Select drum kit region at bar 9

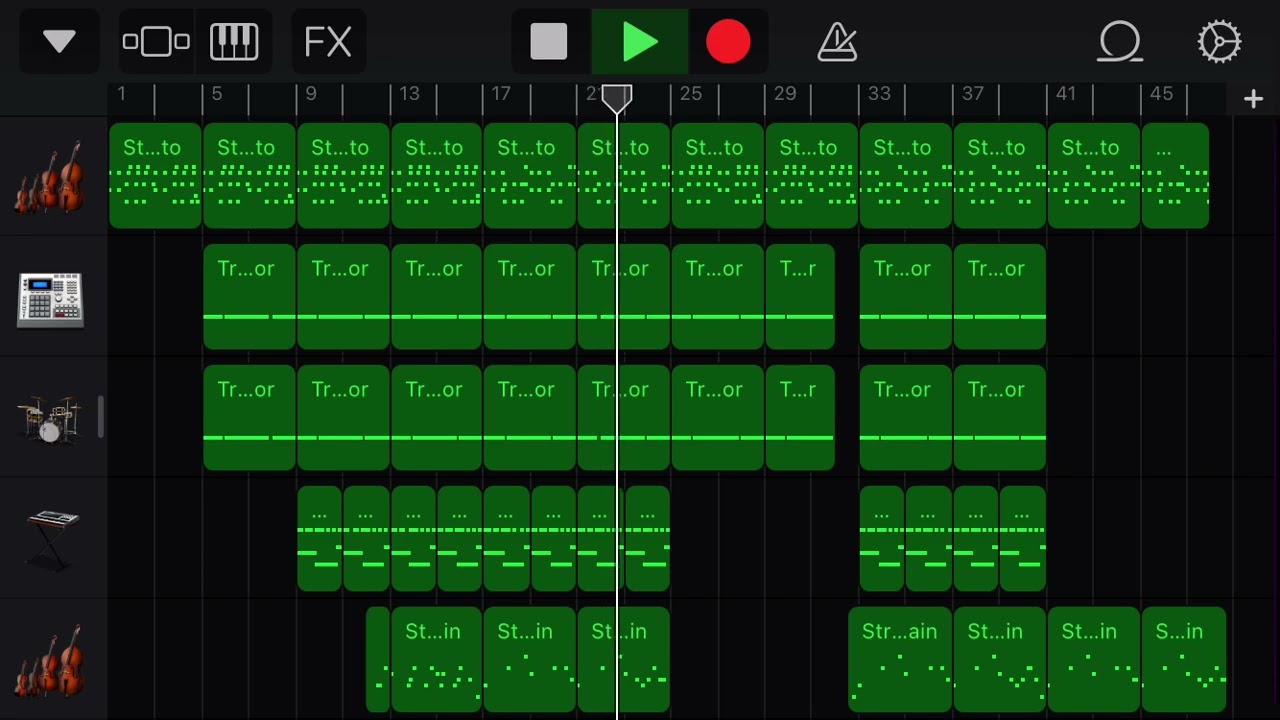(343, 418)
